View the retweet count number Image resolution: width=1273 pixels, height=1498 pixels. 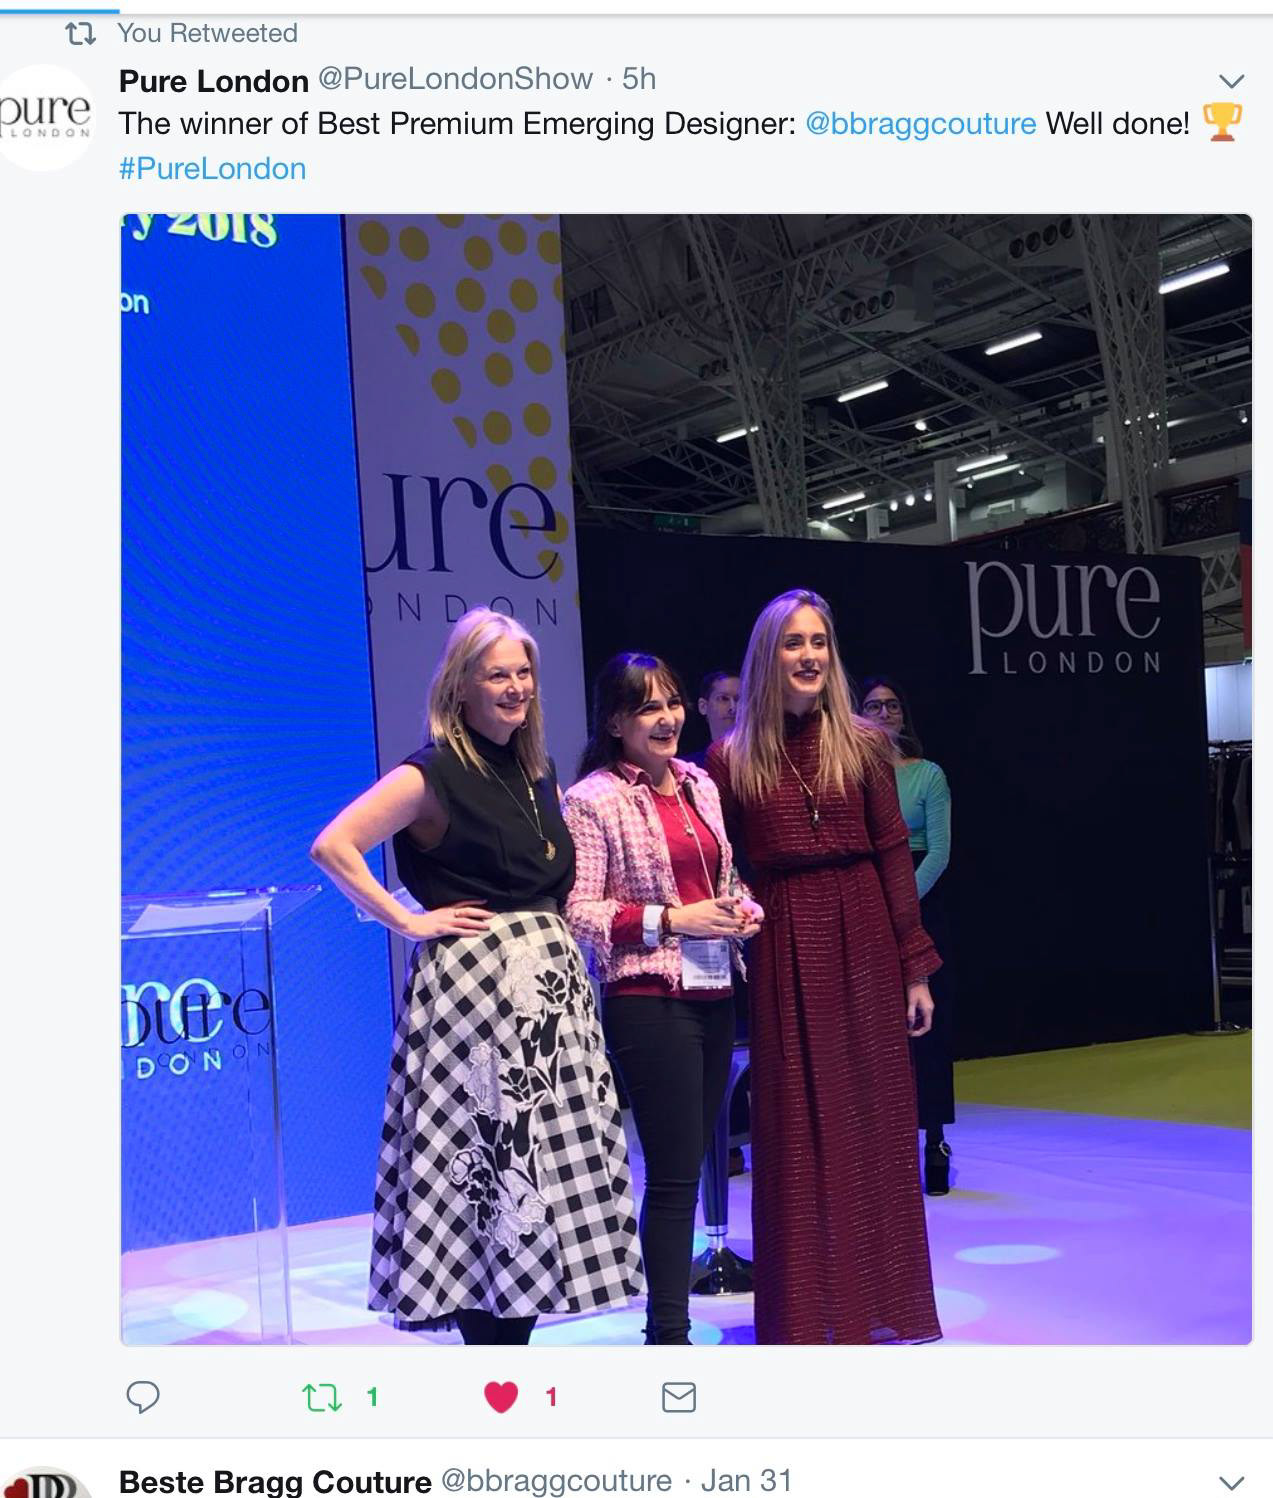click(372, 1397)
